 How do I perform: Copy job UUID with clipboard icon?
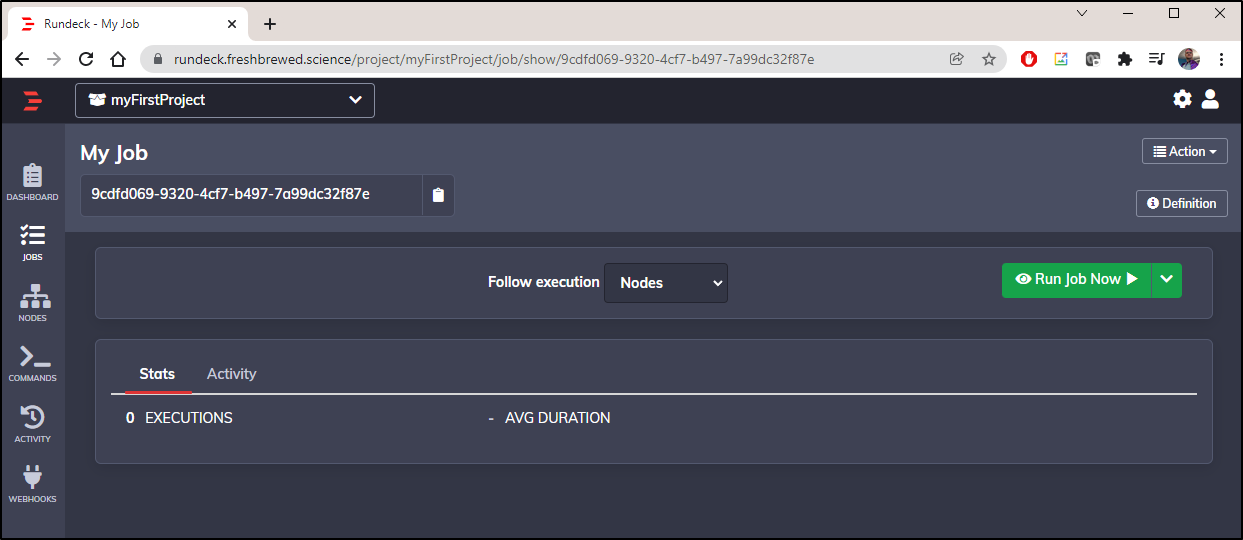[x=438, y=195]
